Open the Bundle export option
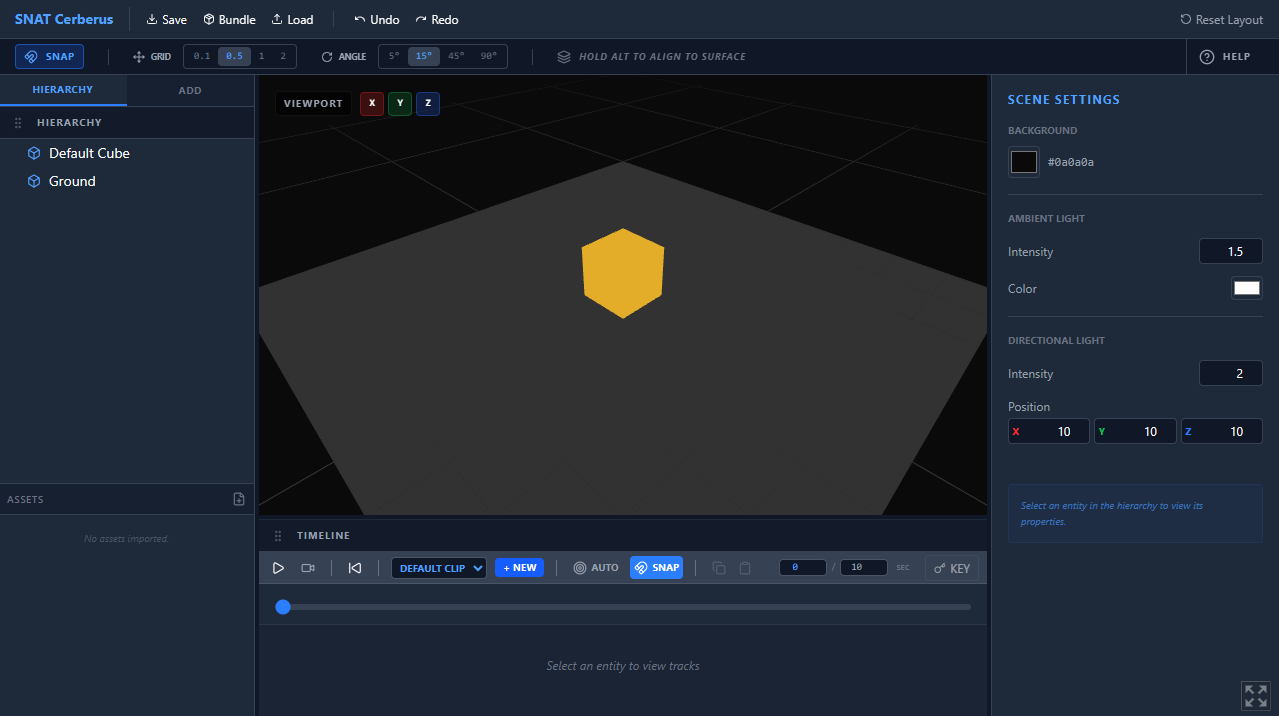The width and height of the screenshot is (1279, 716). click(229, 19)
